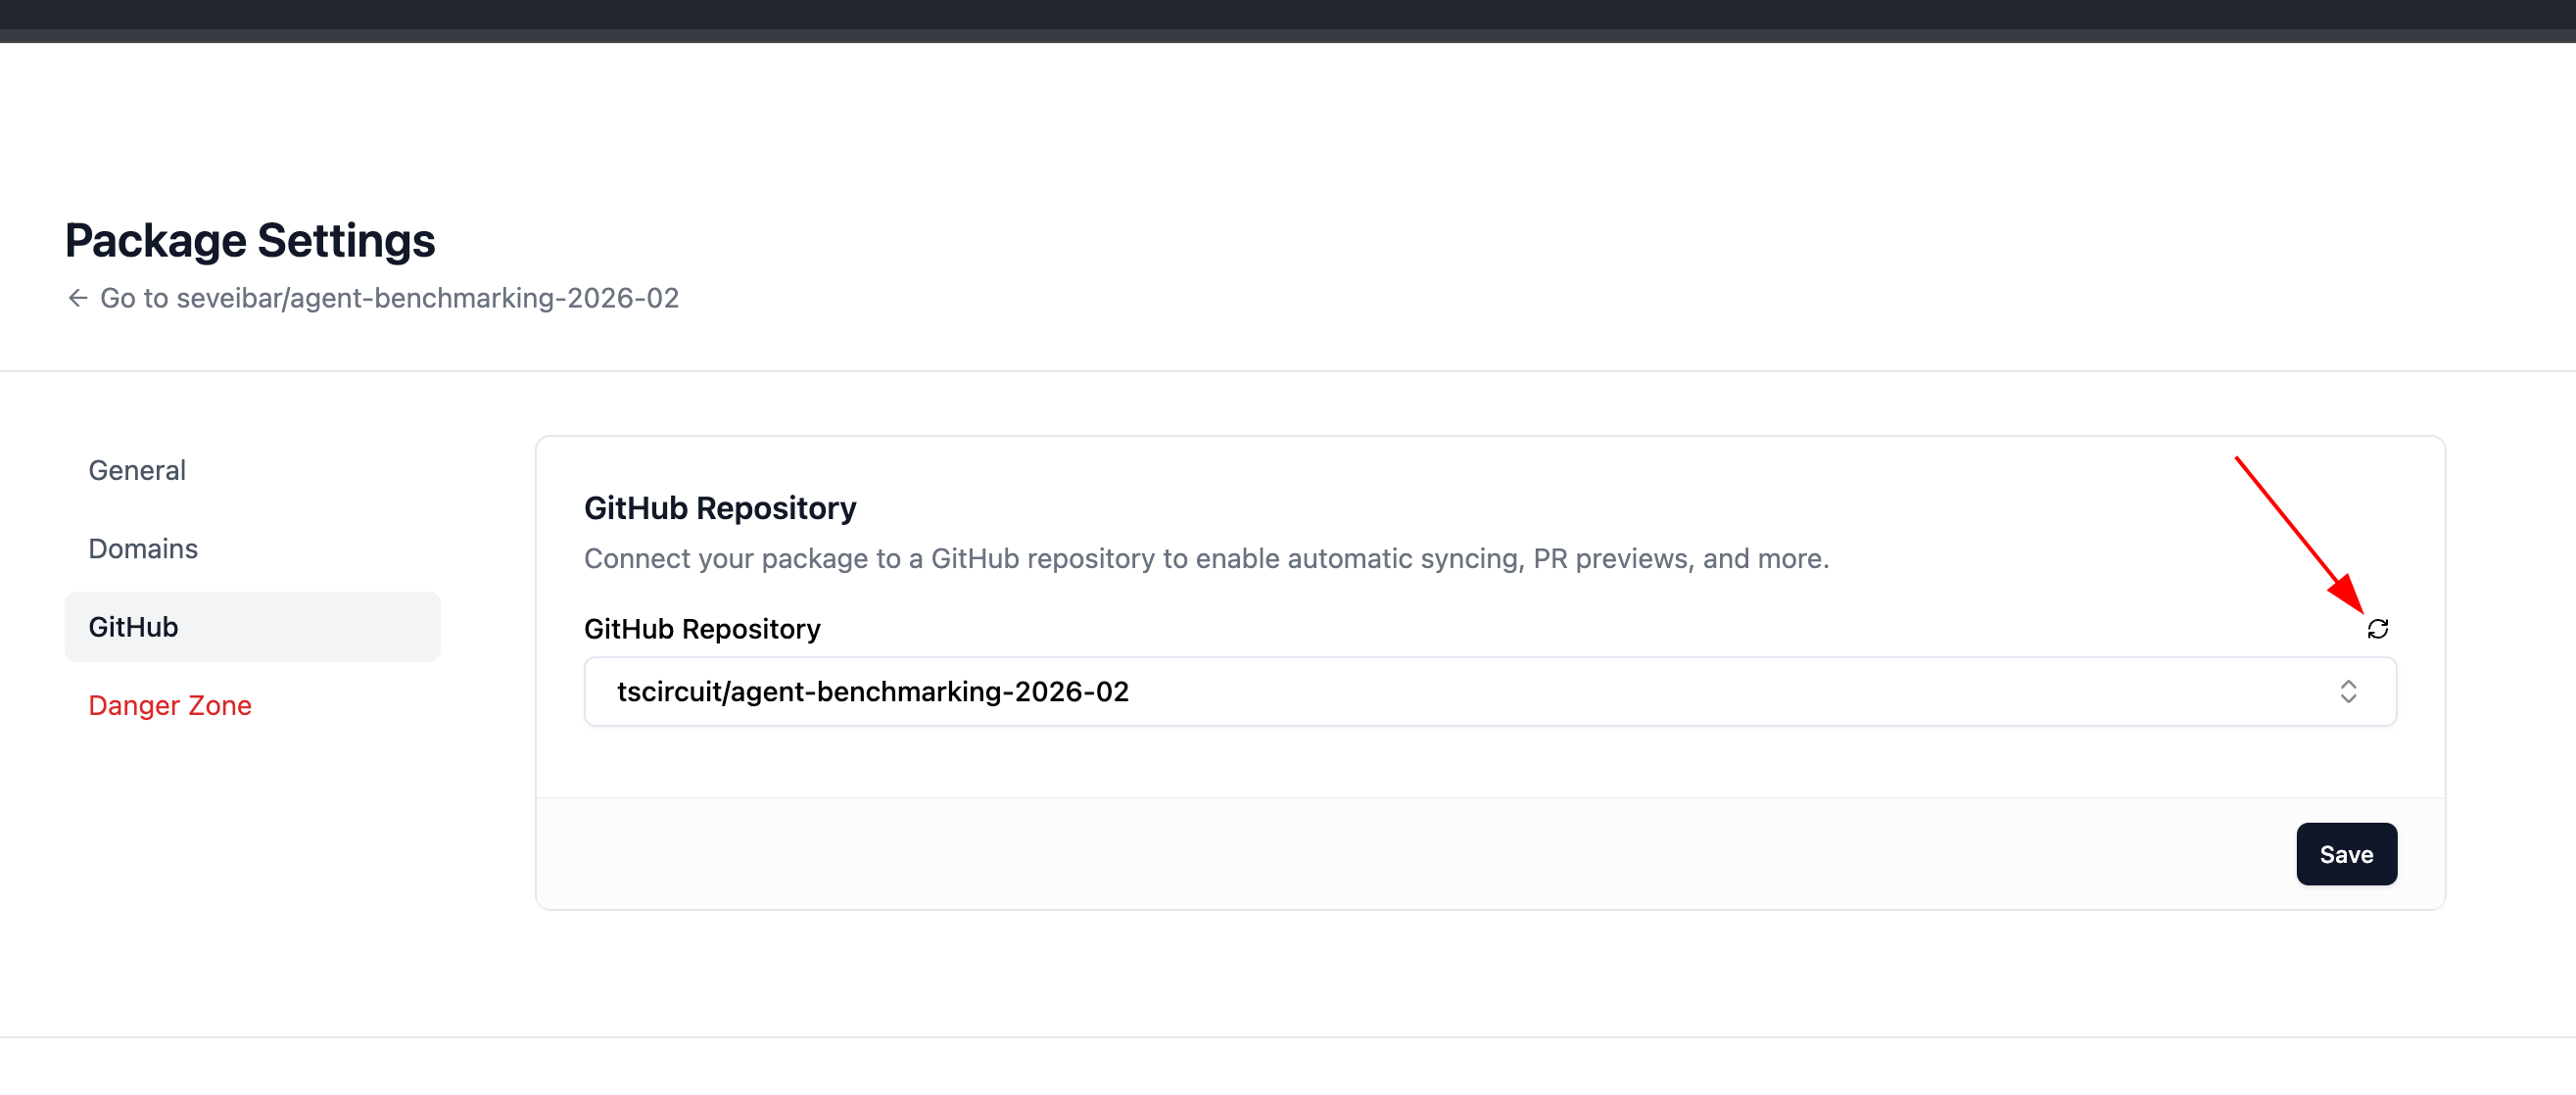
Task: Click the bold GitHub Repository card title
Action: click(x=720, y=508)
